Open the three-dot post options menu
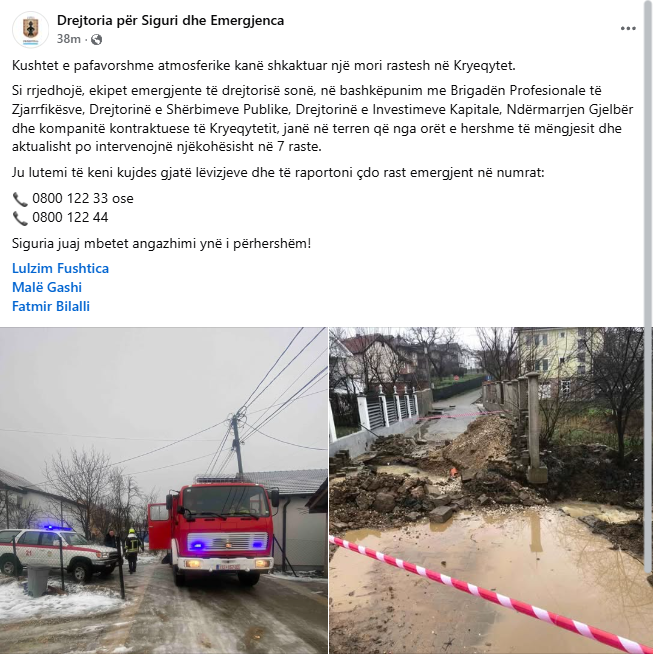Viewport: 653px width, 654px height. (x=628, y=28)
